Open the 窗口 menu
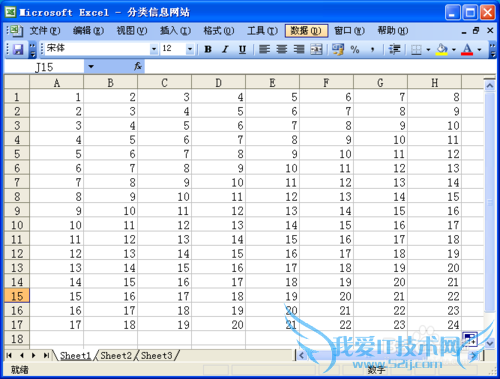This screenshot has height=379, width=500. pyautogui.click(x=350, y=31)
